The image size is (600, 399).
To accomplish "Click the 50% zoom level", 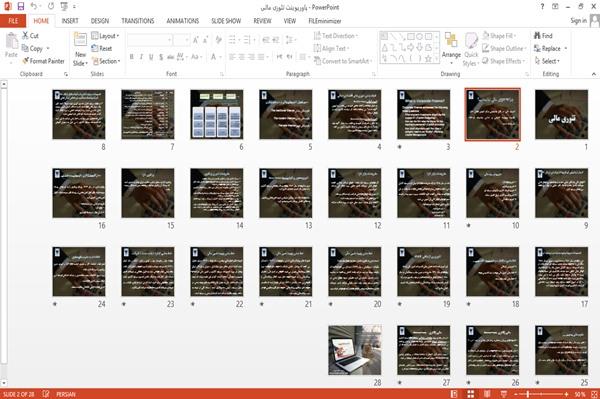I will pos(579,394).
